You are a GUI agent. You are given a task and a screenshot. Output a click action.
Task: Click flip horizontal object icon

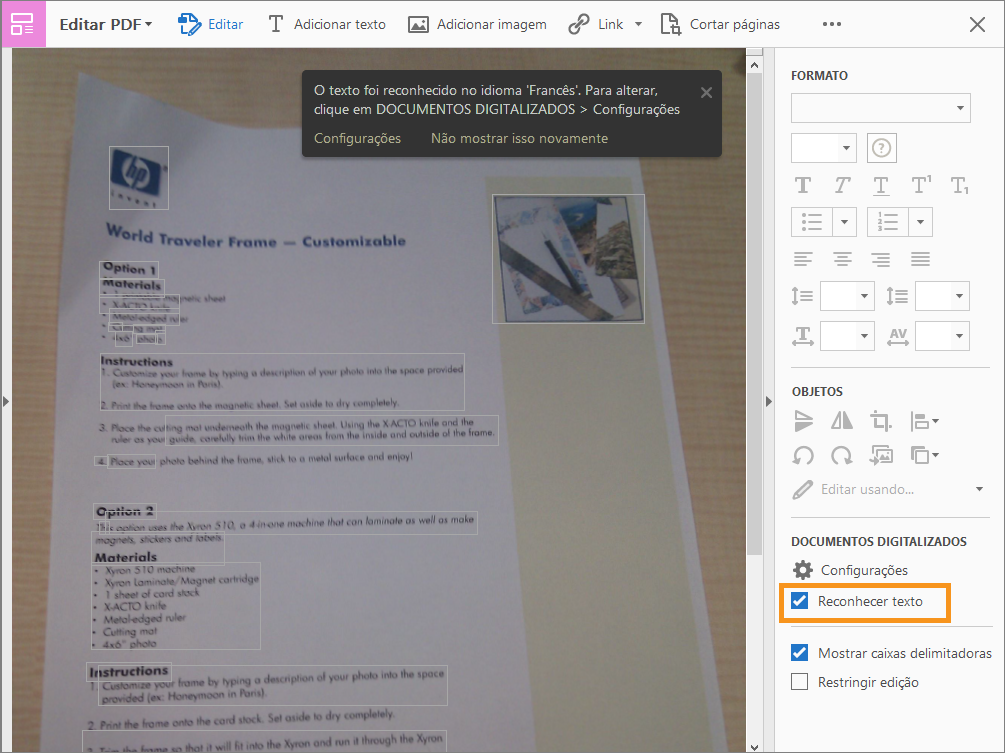pos(842,421)
